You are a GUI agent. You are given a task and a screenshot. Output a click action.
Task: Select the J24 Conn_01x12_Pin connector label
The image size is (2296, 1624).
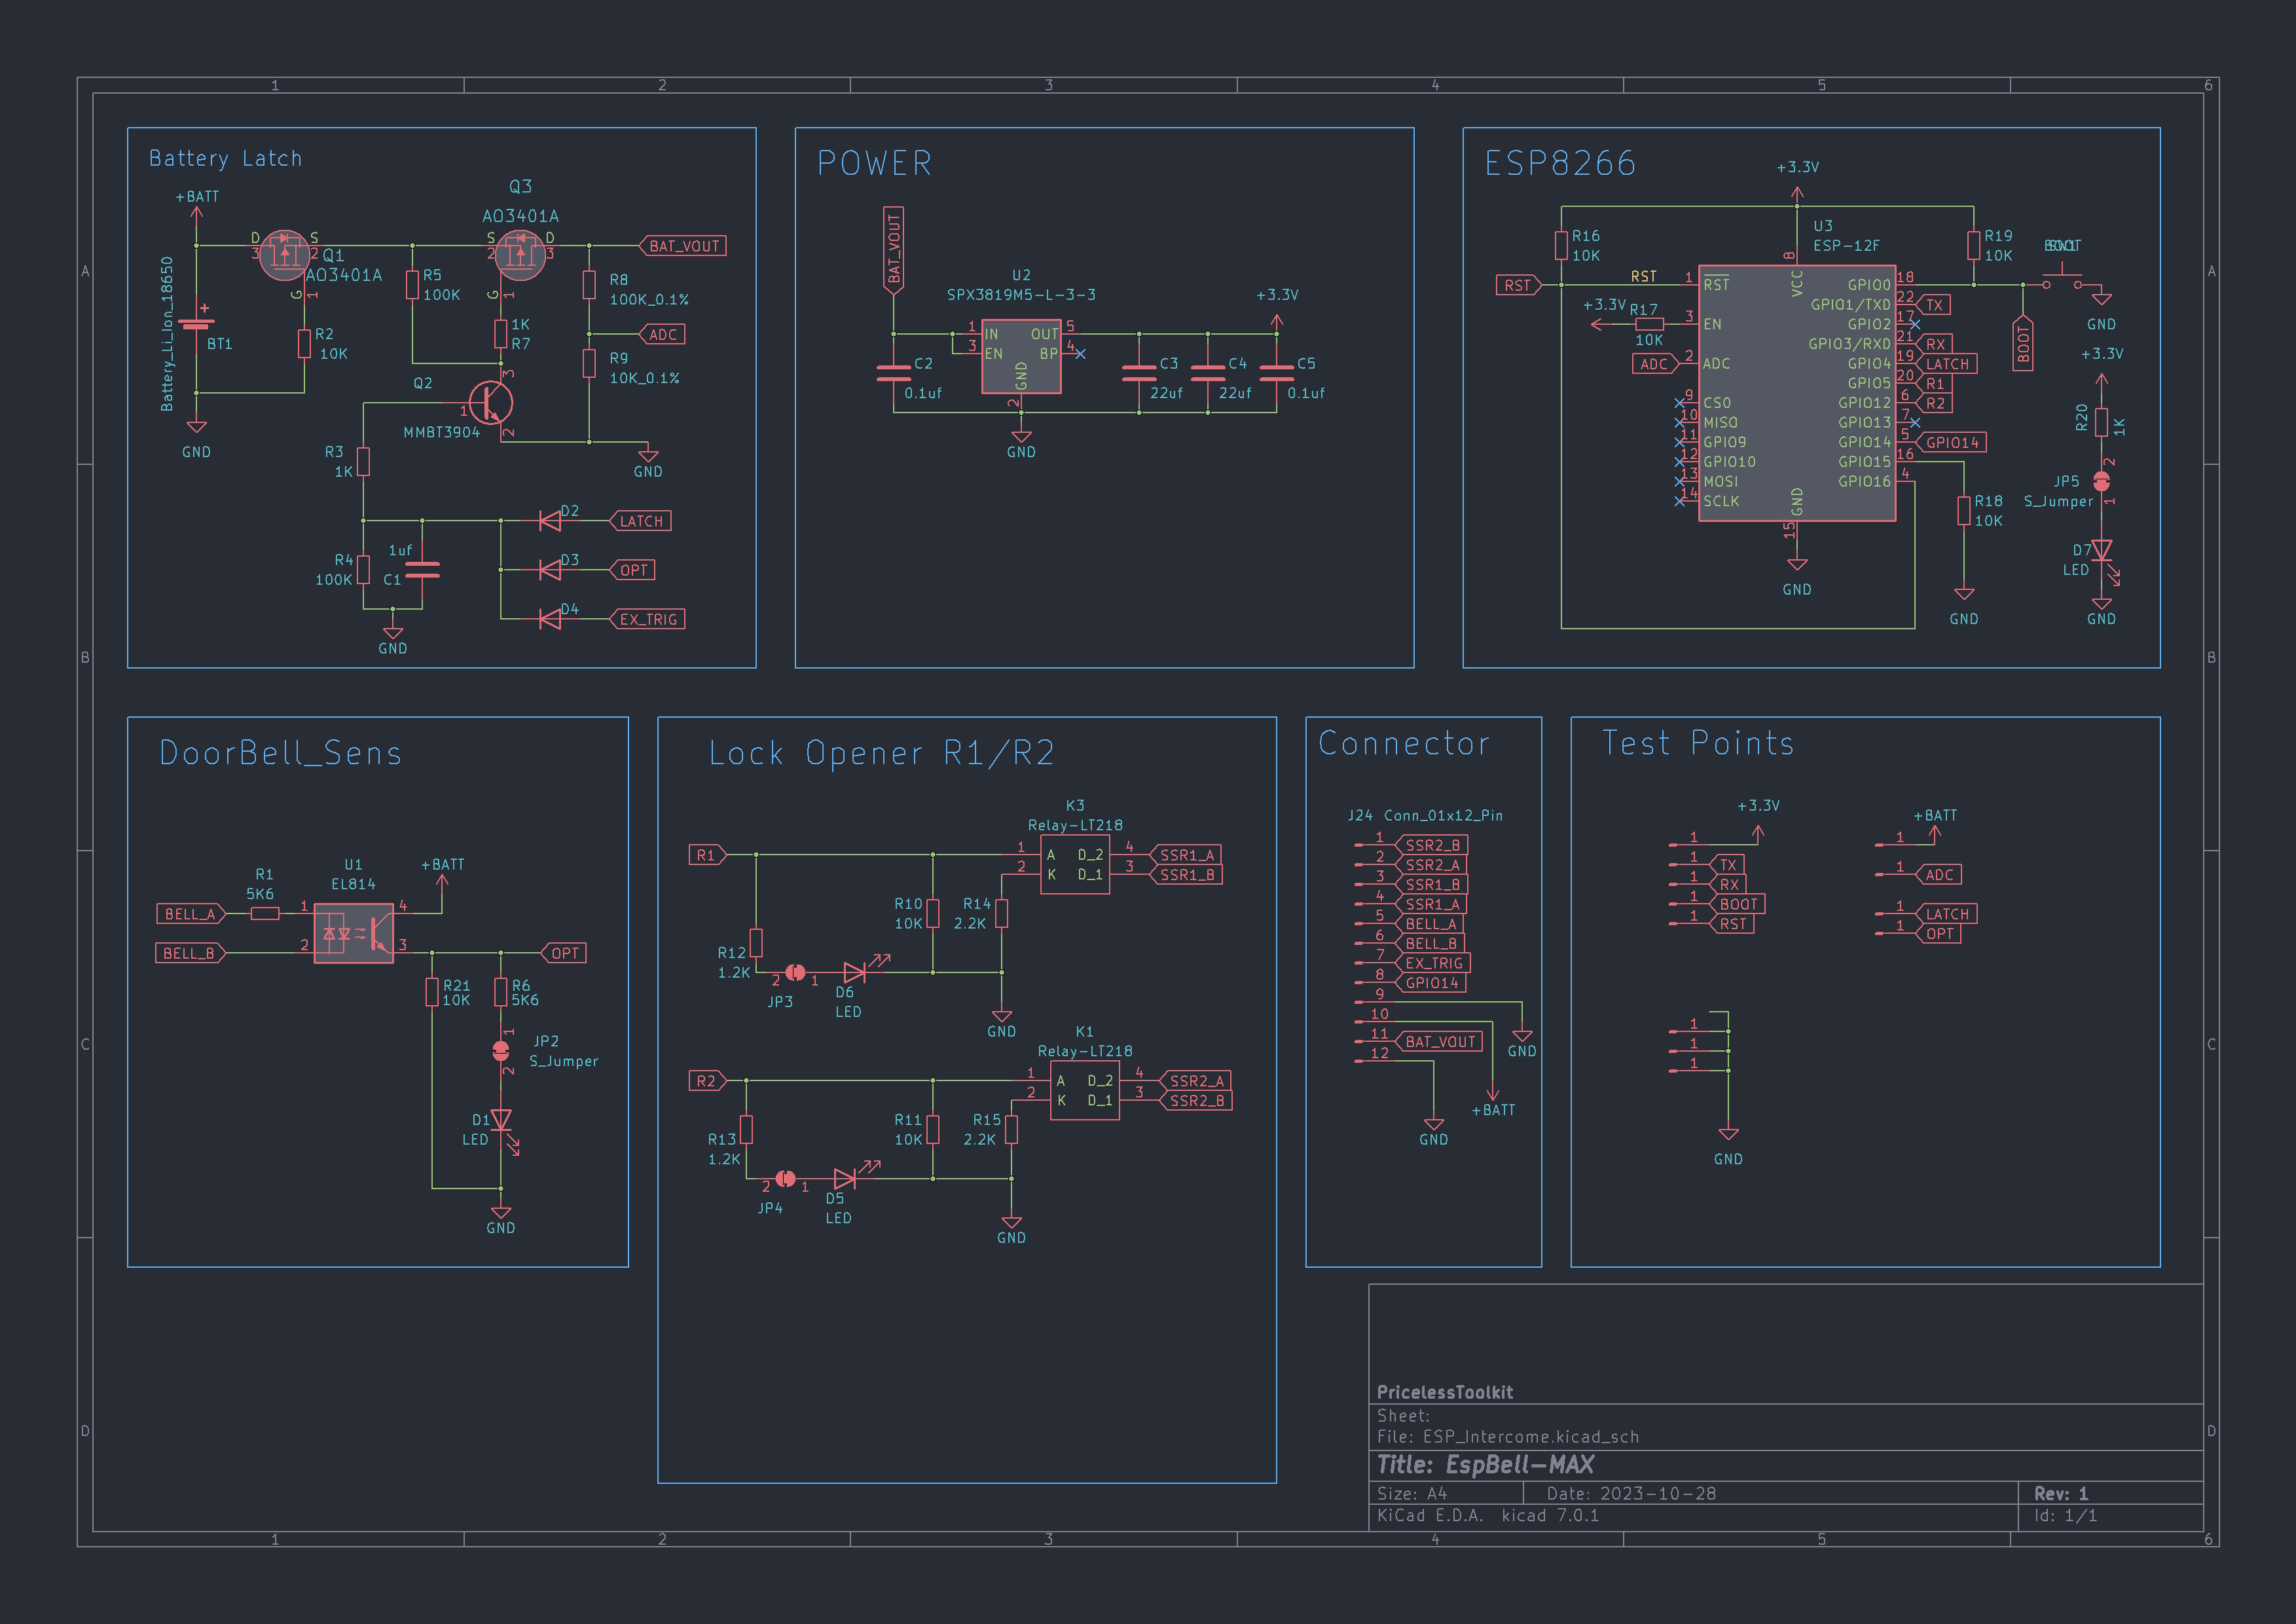(1424, 815)
